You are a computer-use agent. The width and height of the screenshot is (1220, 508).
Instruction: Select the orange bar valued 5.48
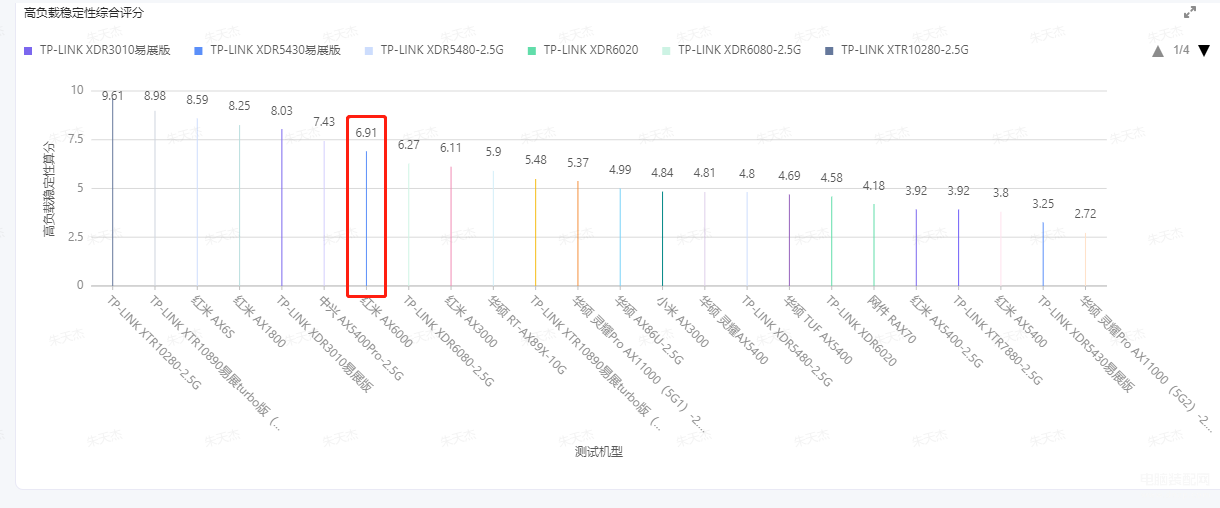[x=535, y=232]
